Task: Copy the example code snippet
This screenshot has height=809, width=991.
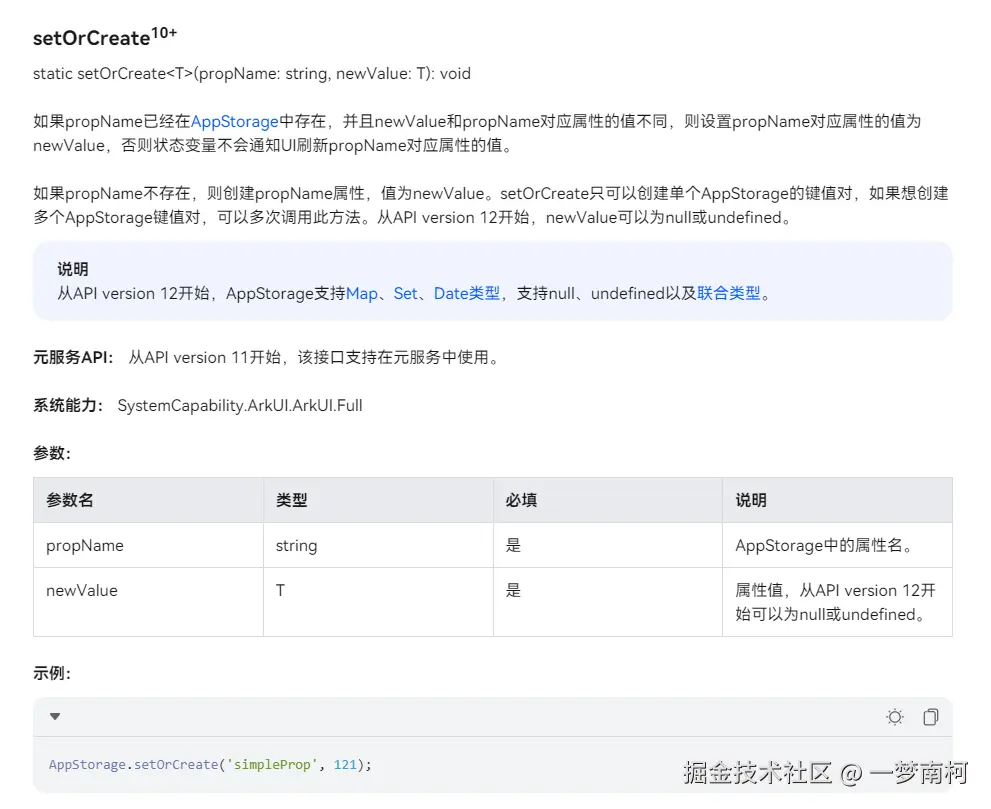Action: 930,717
